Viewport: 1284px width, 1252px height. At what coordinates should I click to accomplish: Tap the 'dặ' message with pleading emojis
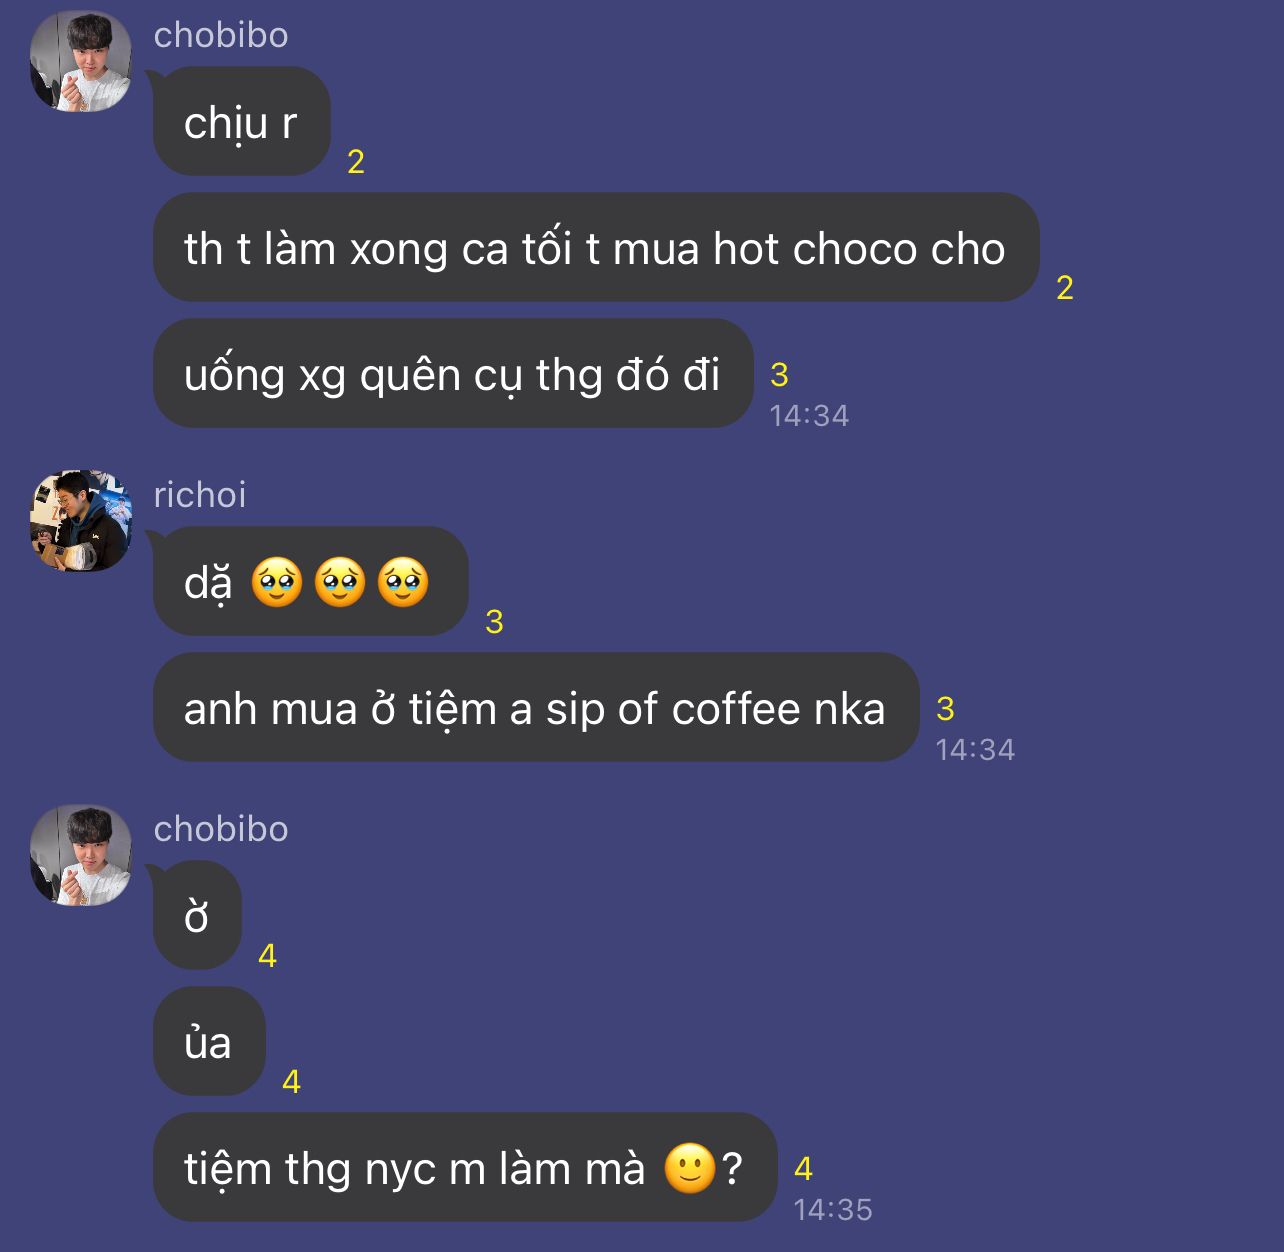(310, 582)
